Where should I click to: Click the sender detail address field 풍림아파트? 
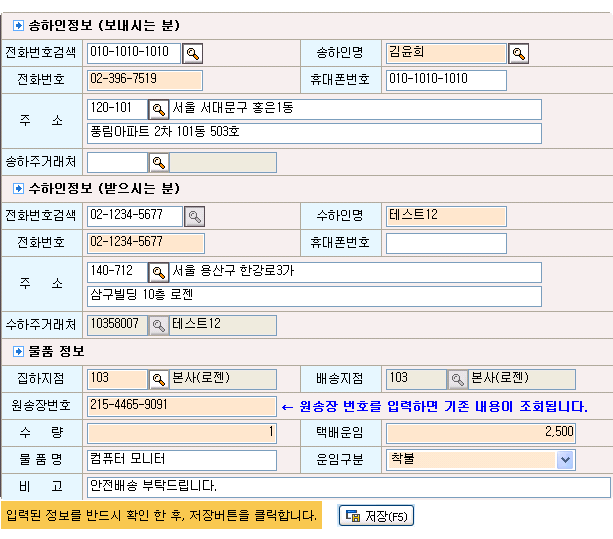click(x=314, y=133)
